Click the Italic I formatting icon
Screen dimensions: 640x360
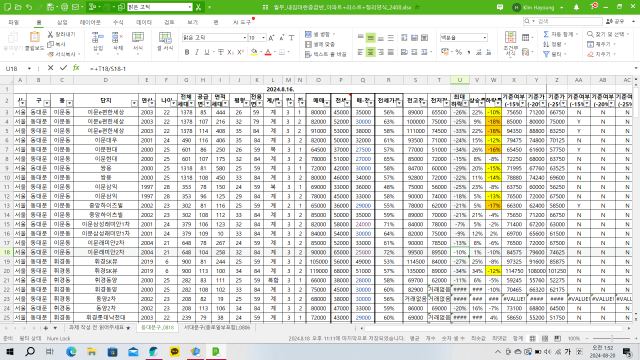[197, 52]
